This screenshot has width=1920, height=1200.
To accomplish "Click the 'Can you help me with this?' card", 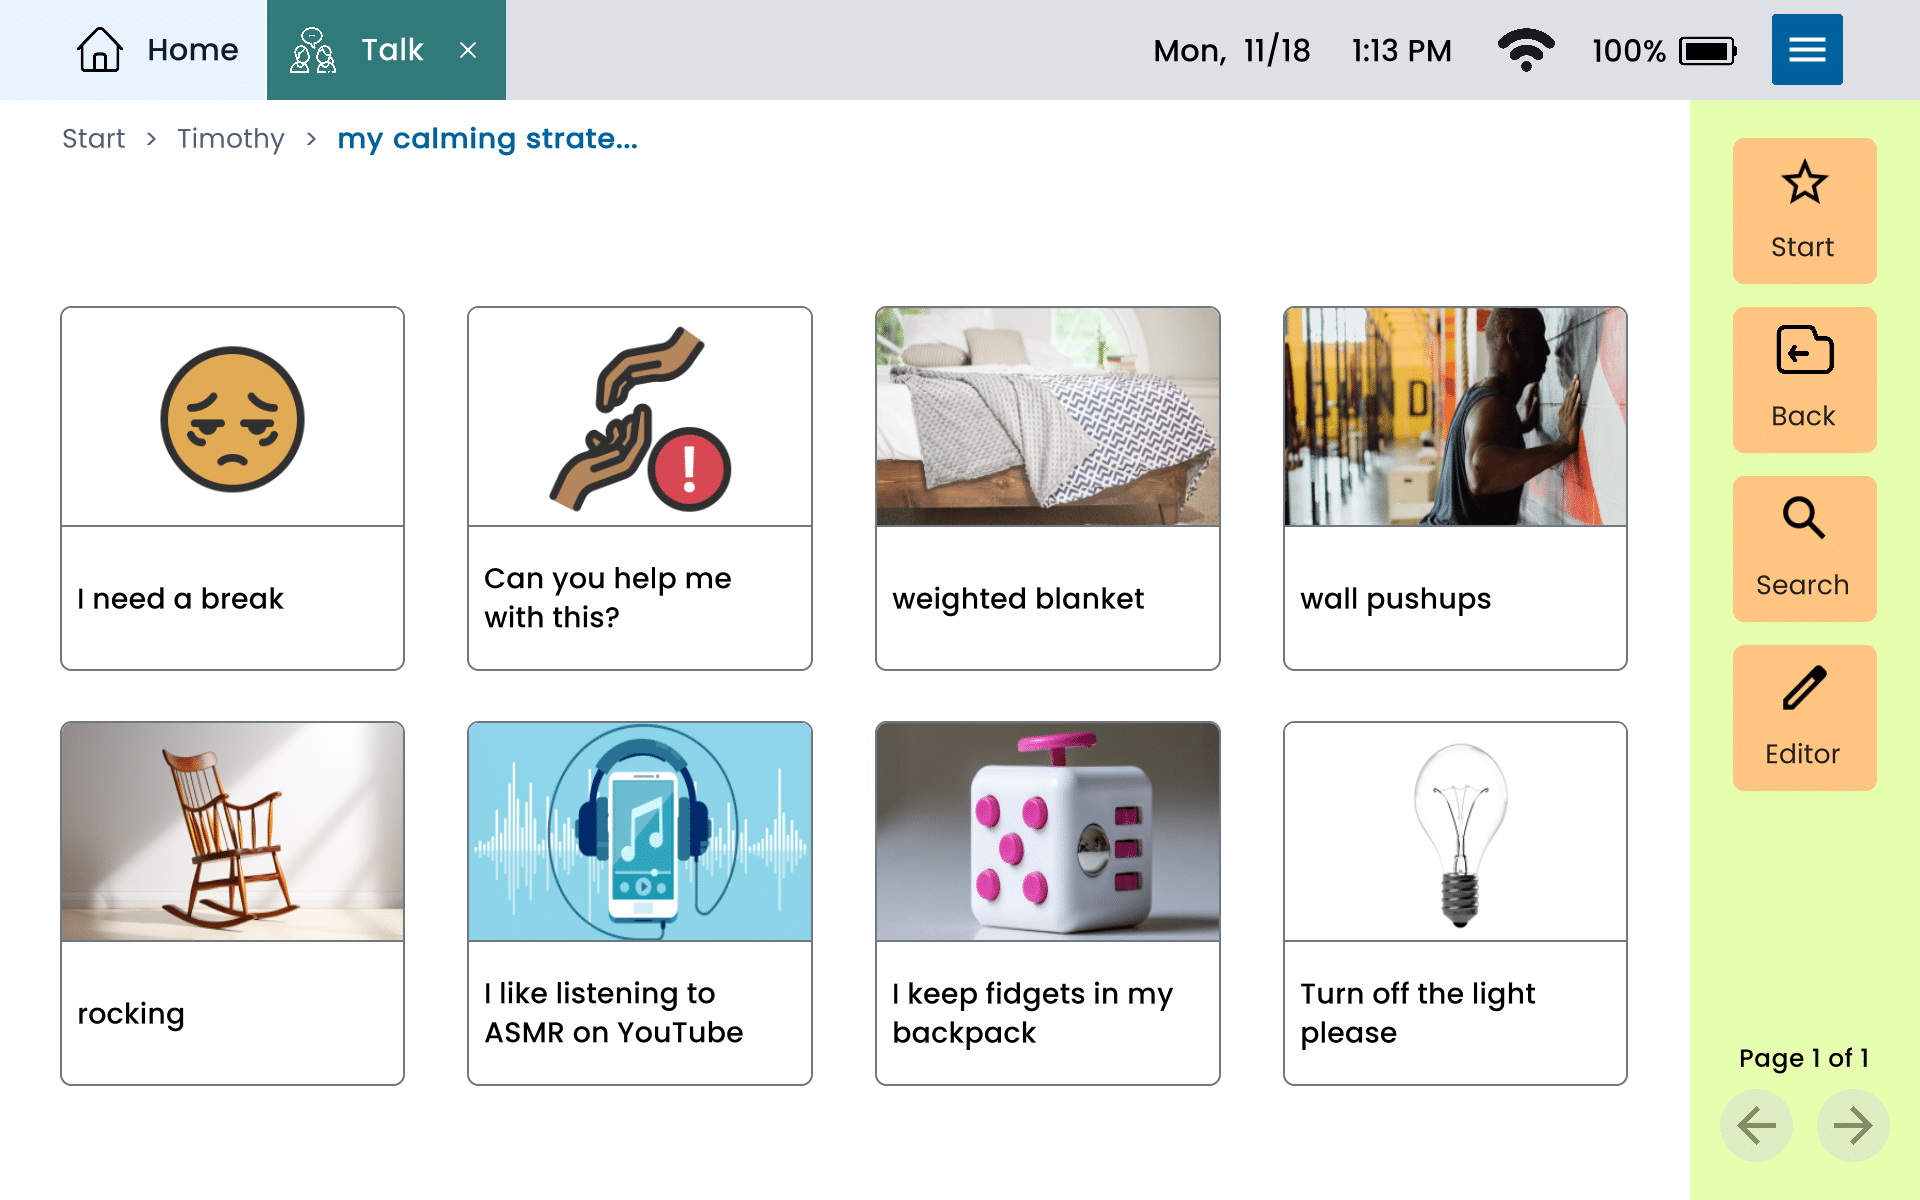I will [x=640, y=484].
